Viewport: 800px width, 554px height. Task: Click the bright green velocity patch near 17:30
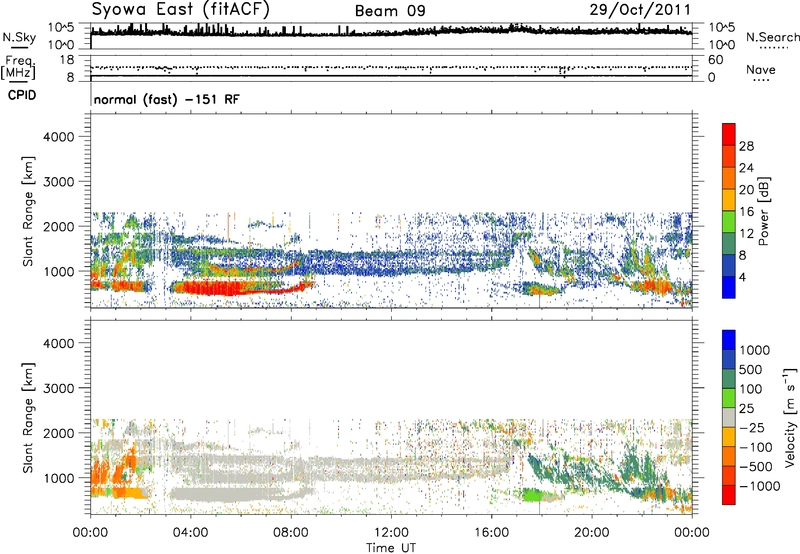tap(533, 495)
